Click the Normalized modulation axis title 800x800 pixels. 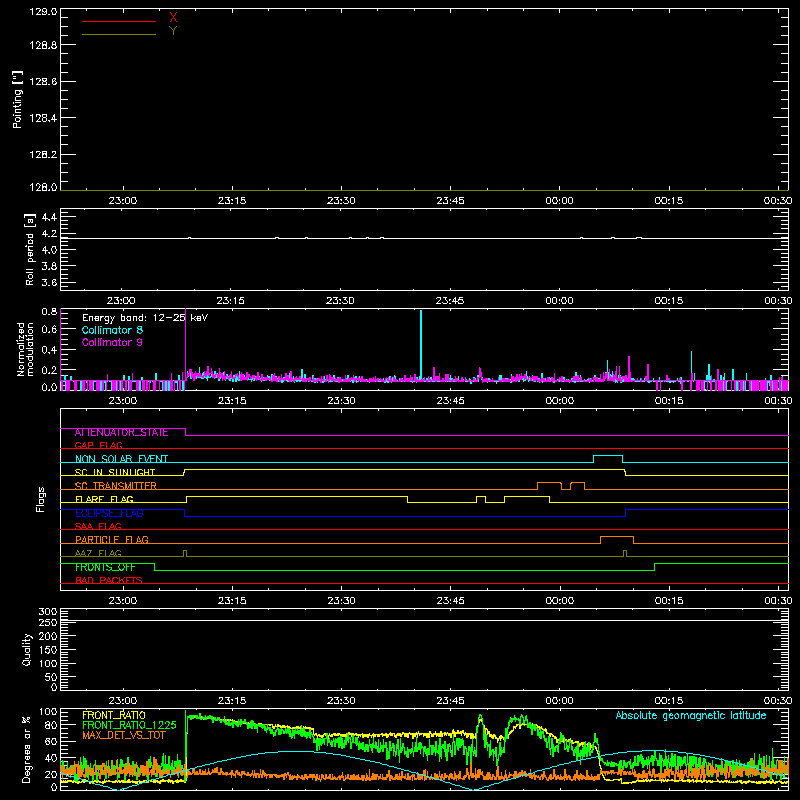click(24, 349)
